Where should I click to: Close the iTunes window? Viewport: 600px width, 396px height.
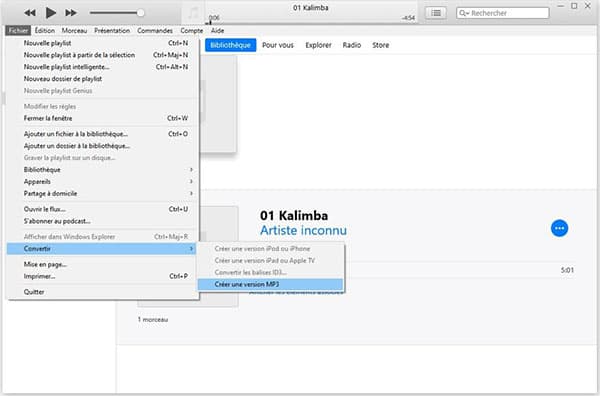click(x=588, y=6)
